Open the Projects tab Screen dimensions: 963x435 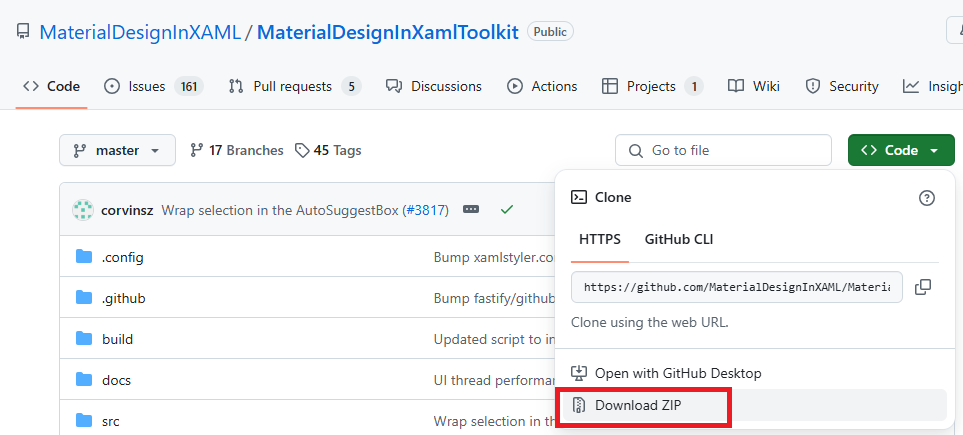pyautogui.click(x=652, y=87)
